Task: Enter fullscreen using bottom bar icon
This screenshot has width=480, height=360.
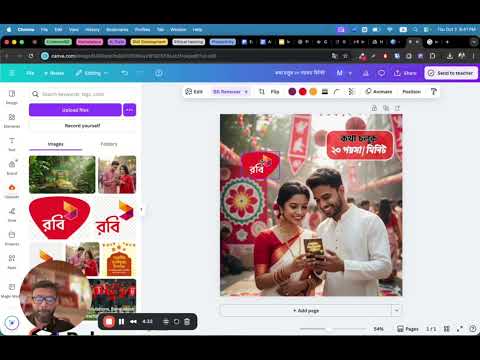Action: point(460,329)
